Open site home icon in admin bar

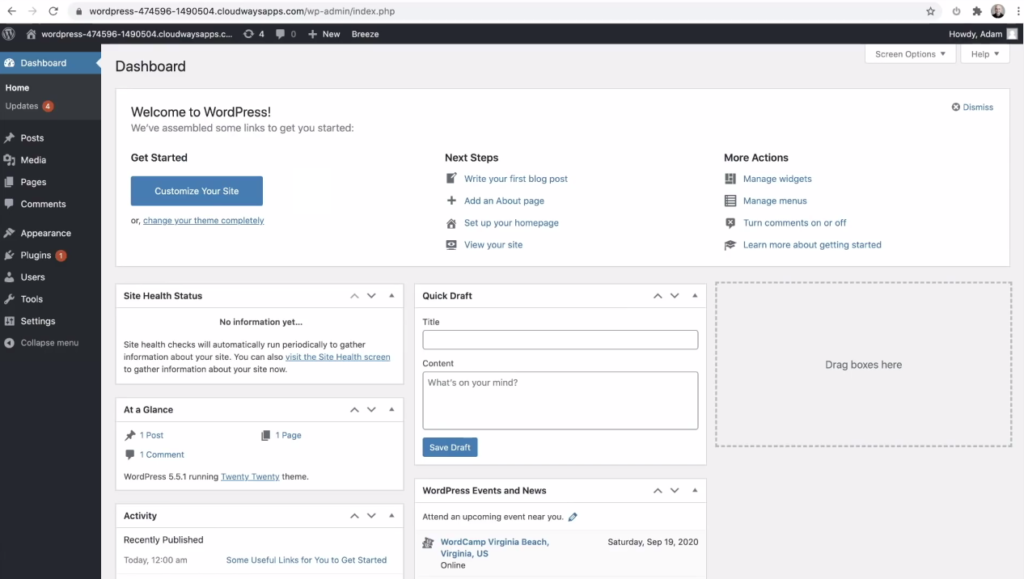tap(31, 34)
